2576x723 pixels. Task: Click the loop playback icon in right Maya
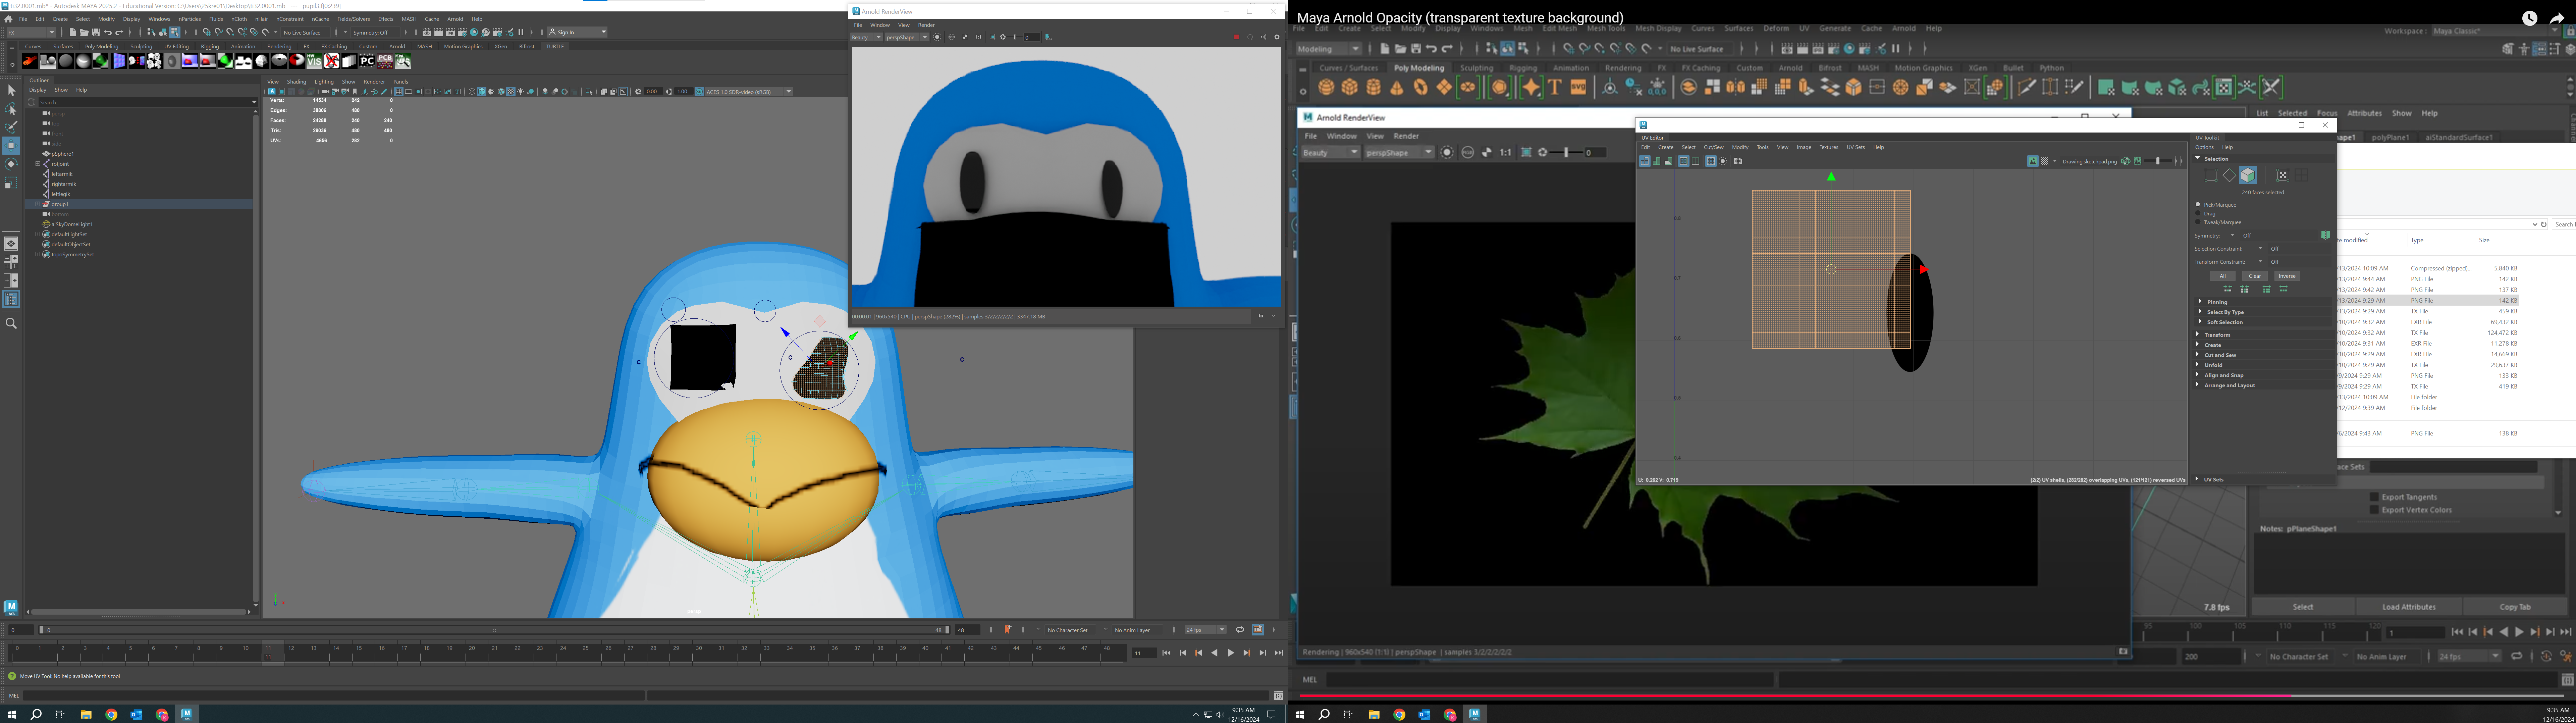point(2517,656)
